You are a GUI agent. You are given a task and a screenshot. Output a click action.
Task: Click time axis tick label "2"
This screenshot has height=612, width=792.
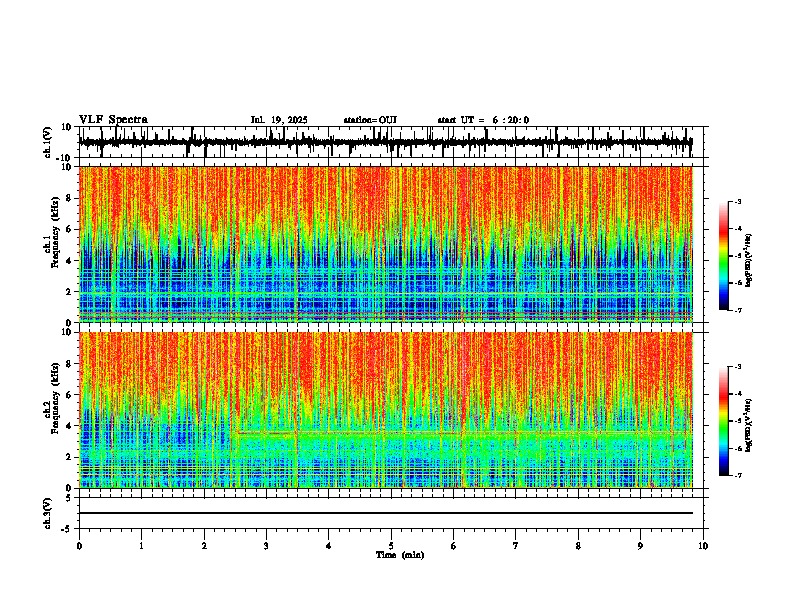(x=204, y=546)
